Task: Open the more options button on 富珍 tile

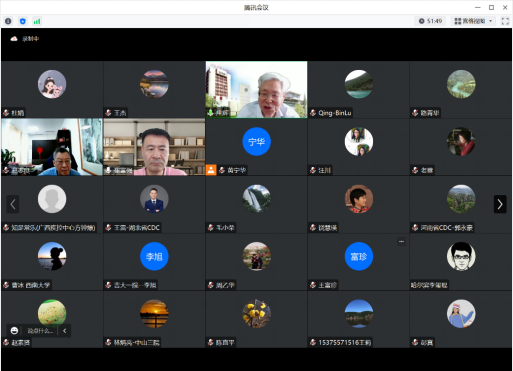Action: click(401, 241)
